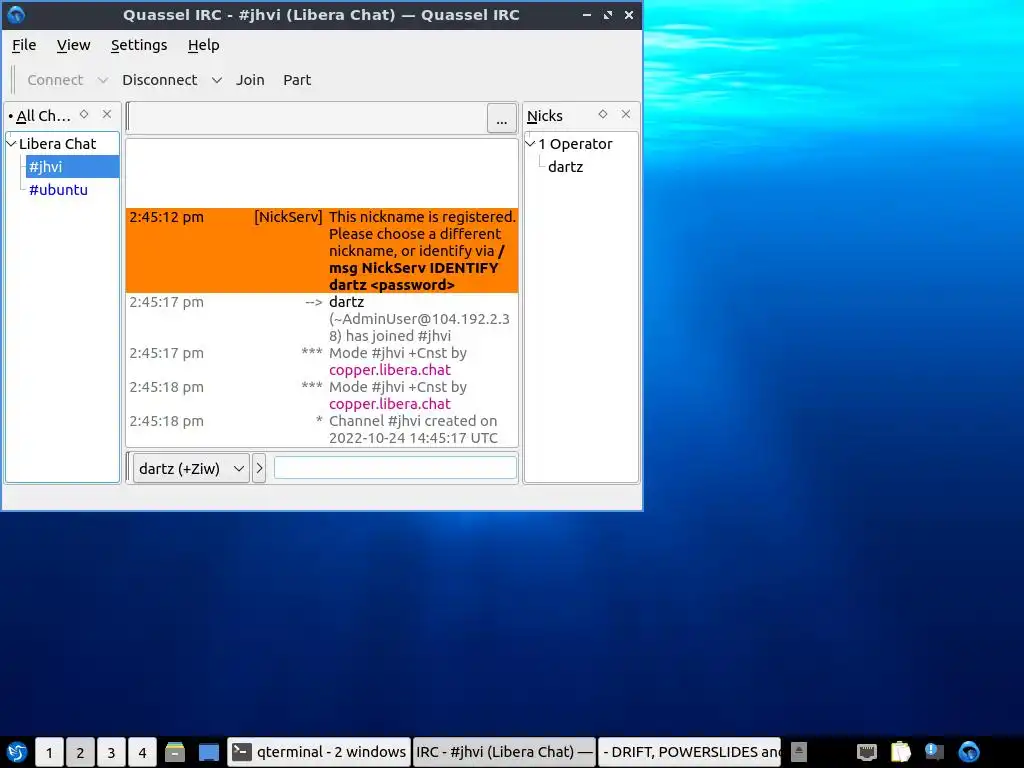Close the All Chats panel

(x=107, y=114)
